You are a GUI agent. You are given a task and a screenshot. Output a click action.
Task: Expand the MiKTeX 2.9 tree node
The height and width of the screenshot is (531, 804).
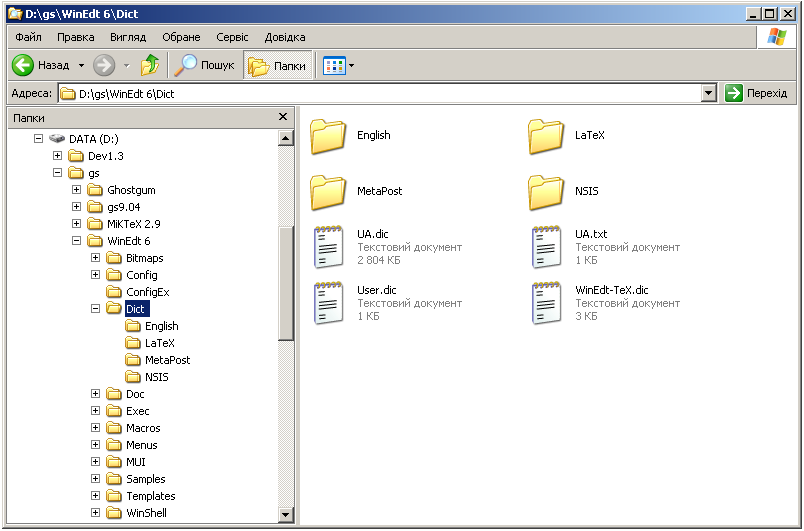click(x=77, y=224)
